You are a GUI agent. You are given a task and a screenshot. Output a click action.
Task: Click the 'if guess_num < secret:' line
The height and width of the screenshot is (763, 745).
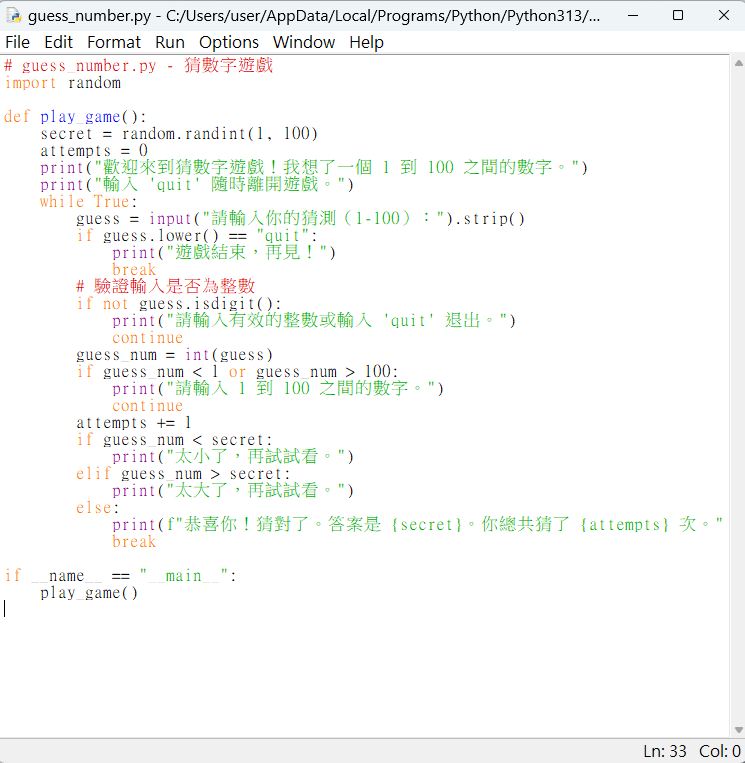coord(174,440)
